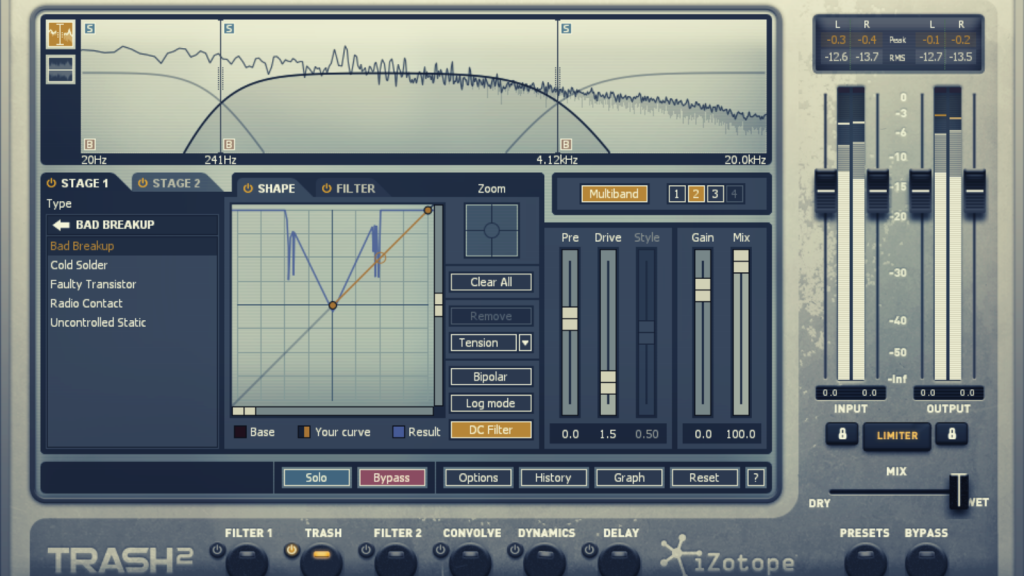1024x576 pixels.
Task: Select band count 4
Action: tap(734, 194)
